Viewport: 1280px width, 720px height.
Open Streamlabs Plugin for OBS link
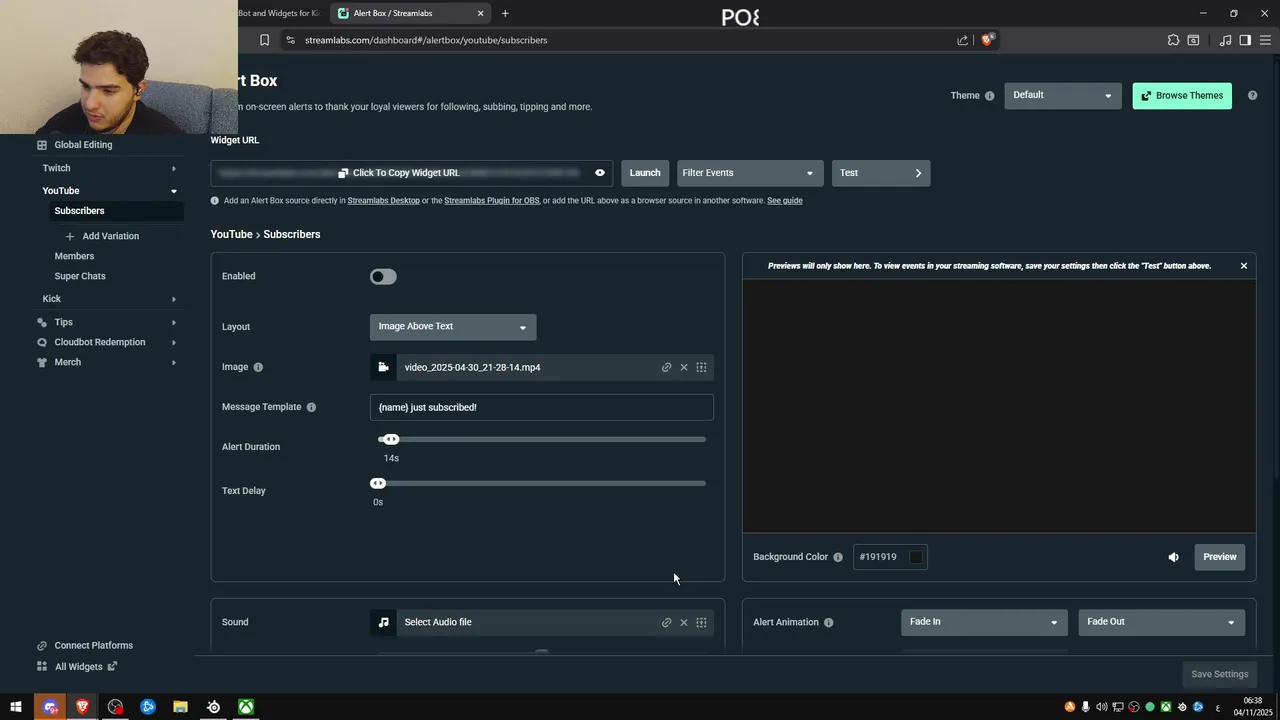click(492, 201)
